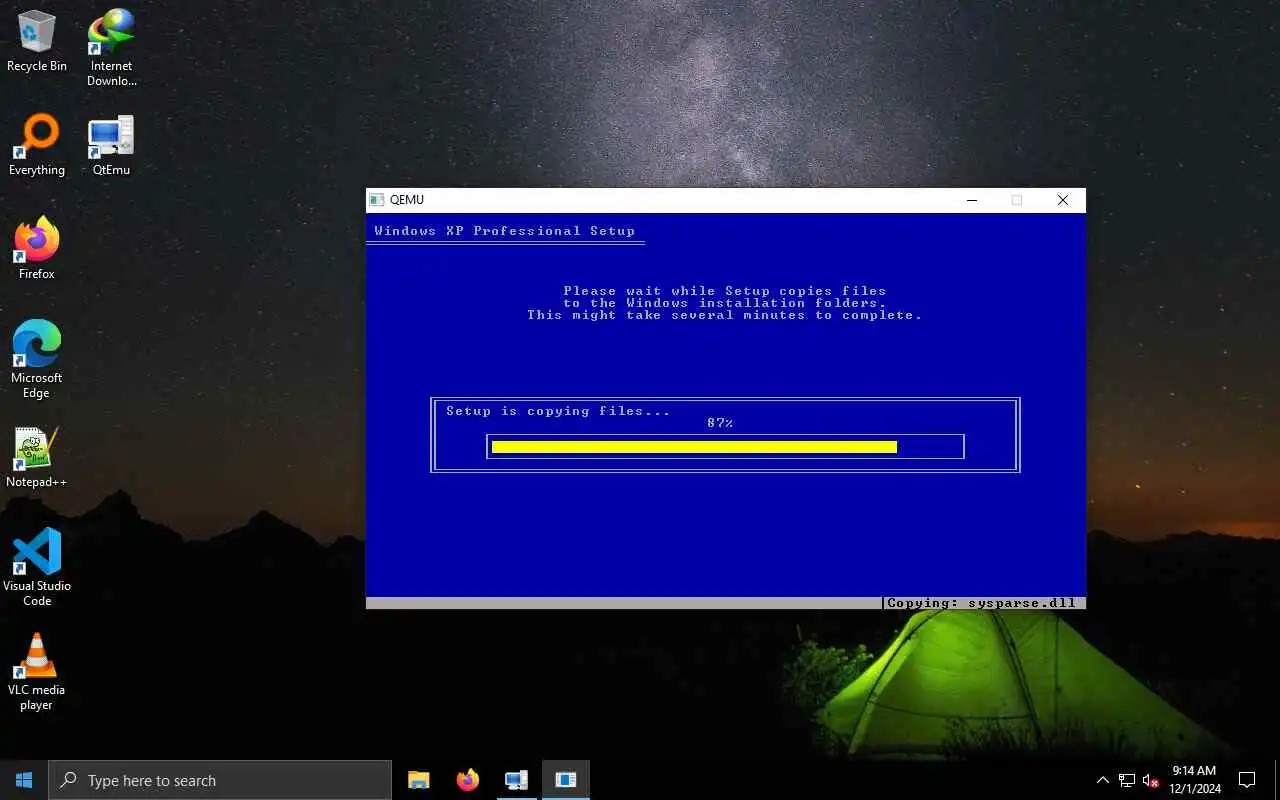The image size is (1280, 800).
Task: Open the Recycle Bin desktop icon
Action: pos(37,41)
